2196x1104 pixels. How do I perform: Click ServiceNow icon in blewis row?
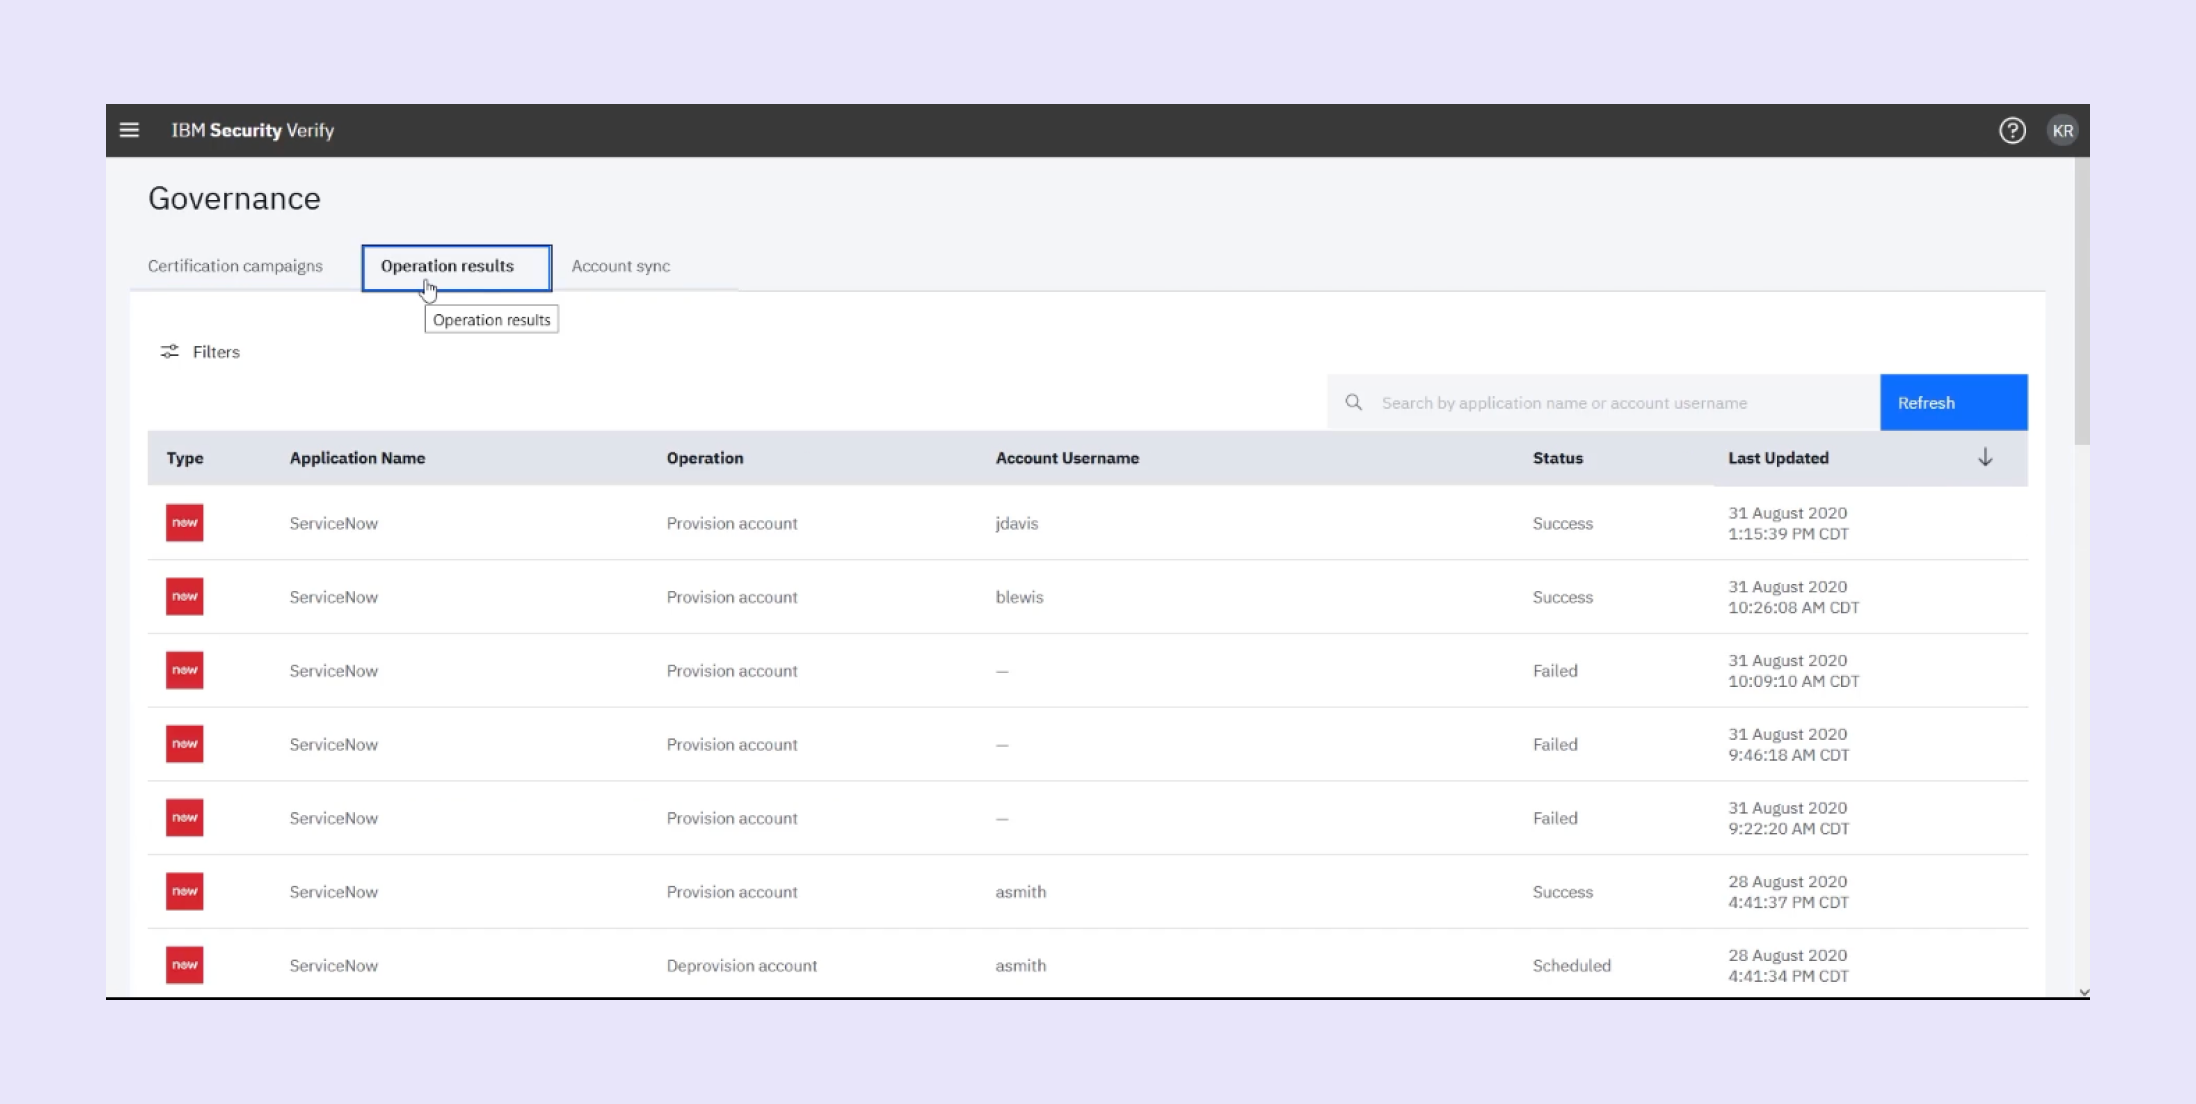(185, 597)
